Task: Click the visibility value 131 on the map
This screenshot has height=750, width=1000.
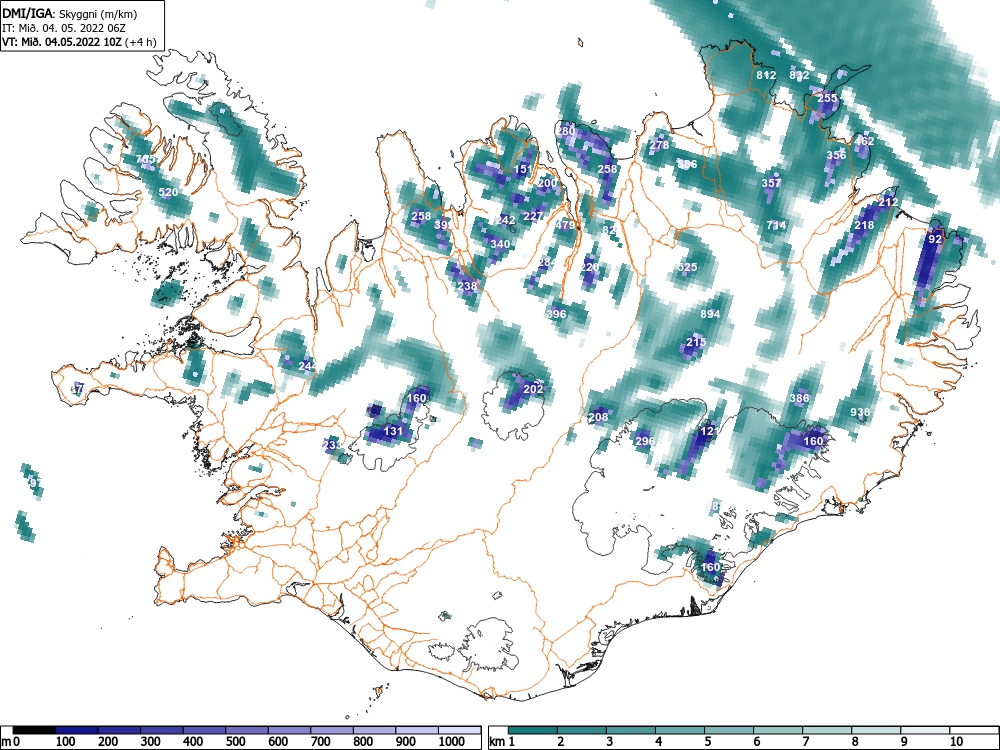Action: [393, 431]
